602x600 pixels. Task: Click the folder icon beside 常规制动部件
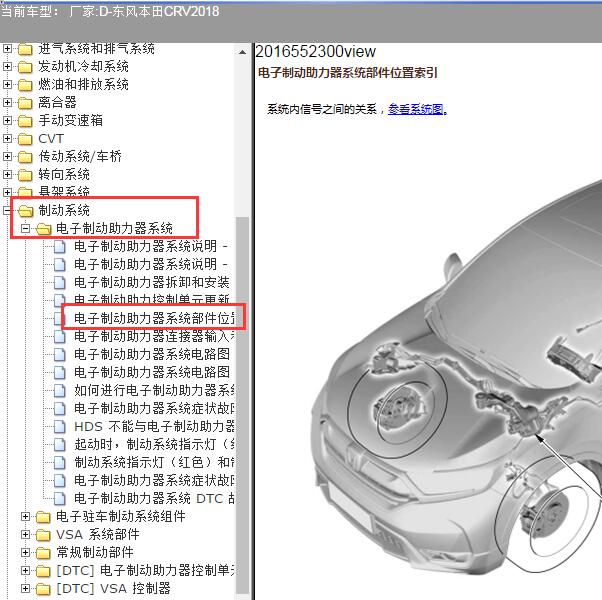click(x=43, y=552)
